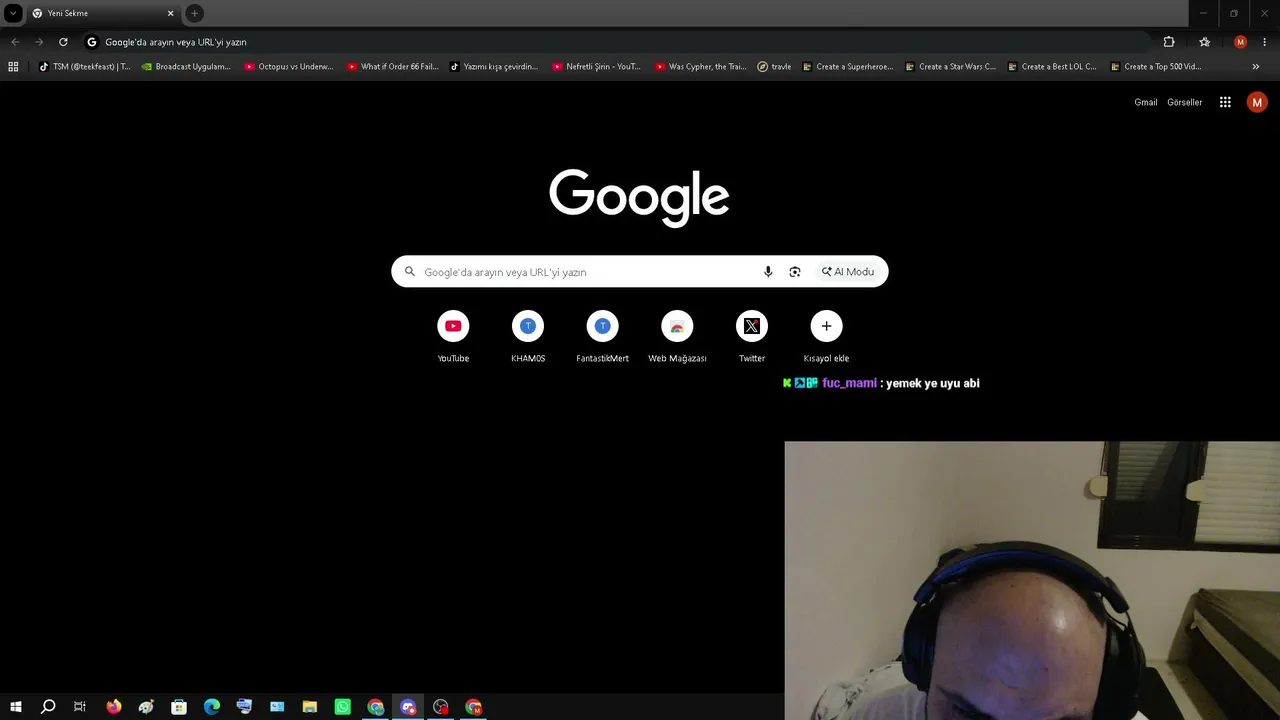Open the Create a Top 500 Vid... bookmark
1280x720 pixels.
(1156, 67)
